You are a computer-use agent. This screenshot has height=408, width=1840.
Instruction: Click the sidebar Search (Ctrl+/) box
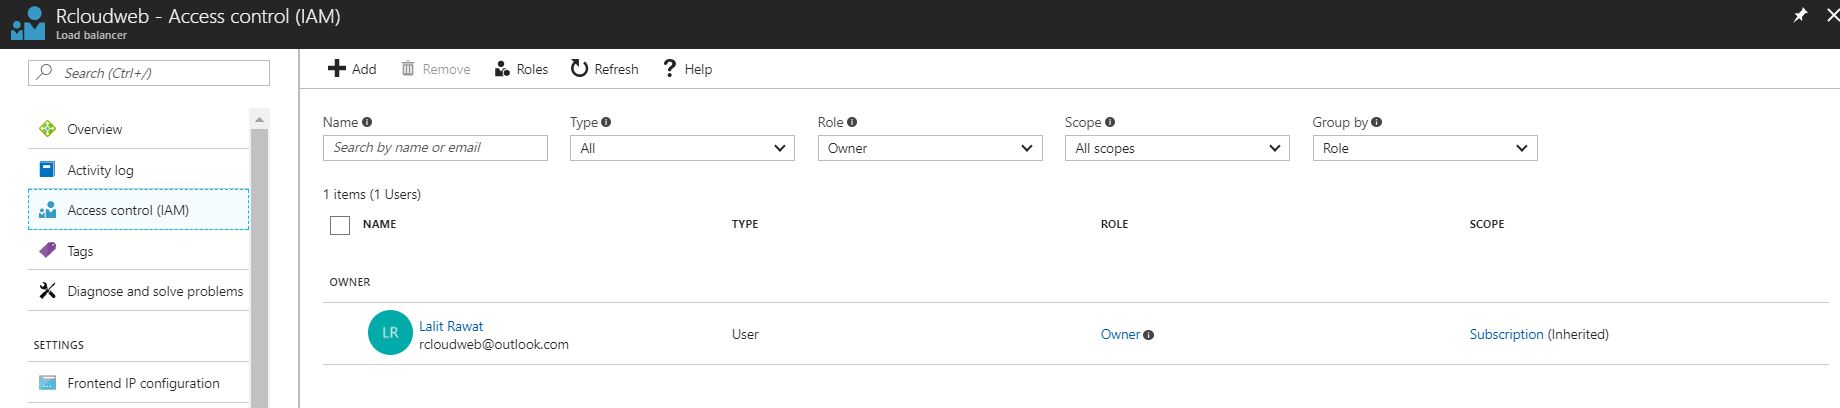[x=149, y=73]
